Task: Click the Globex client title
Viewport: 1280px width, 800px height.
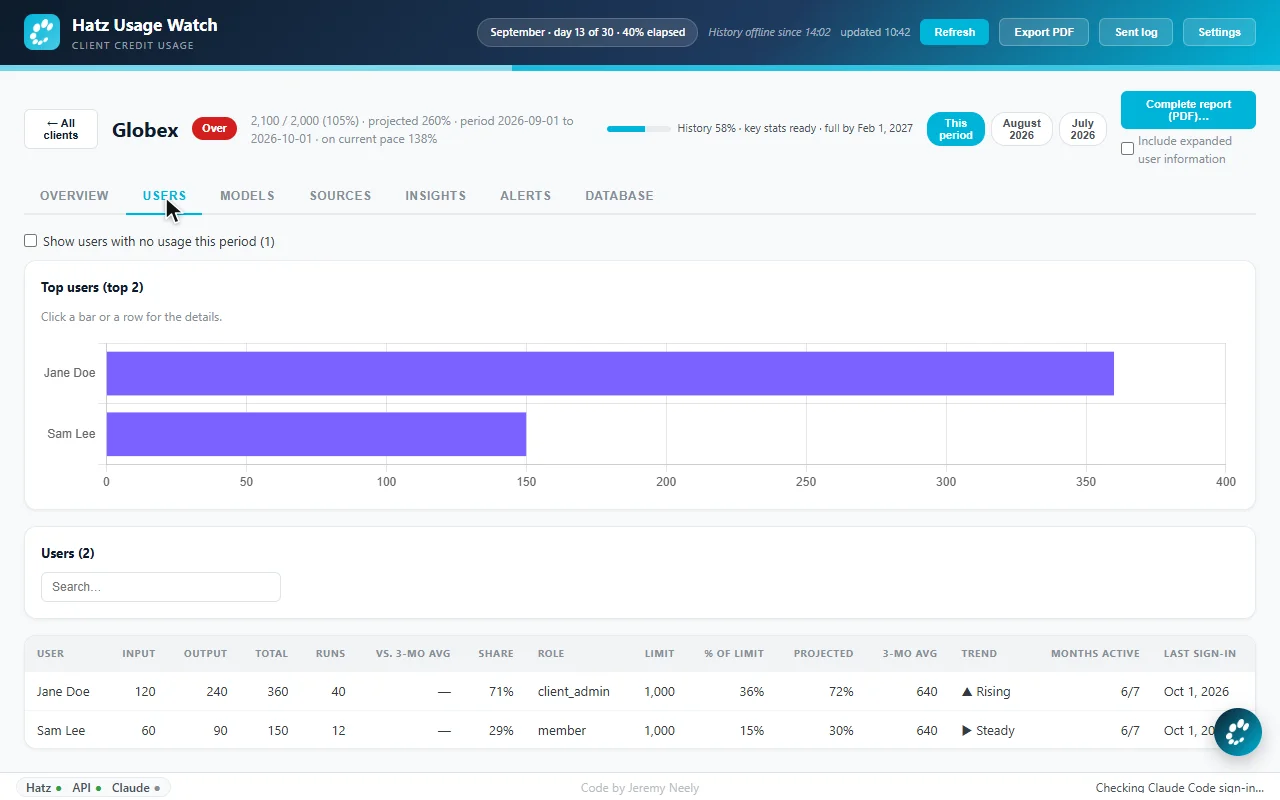Action: (x=145, y=129)
